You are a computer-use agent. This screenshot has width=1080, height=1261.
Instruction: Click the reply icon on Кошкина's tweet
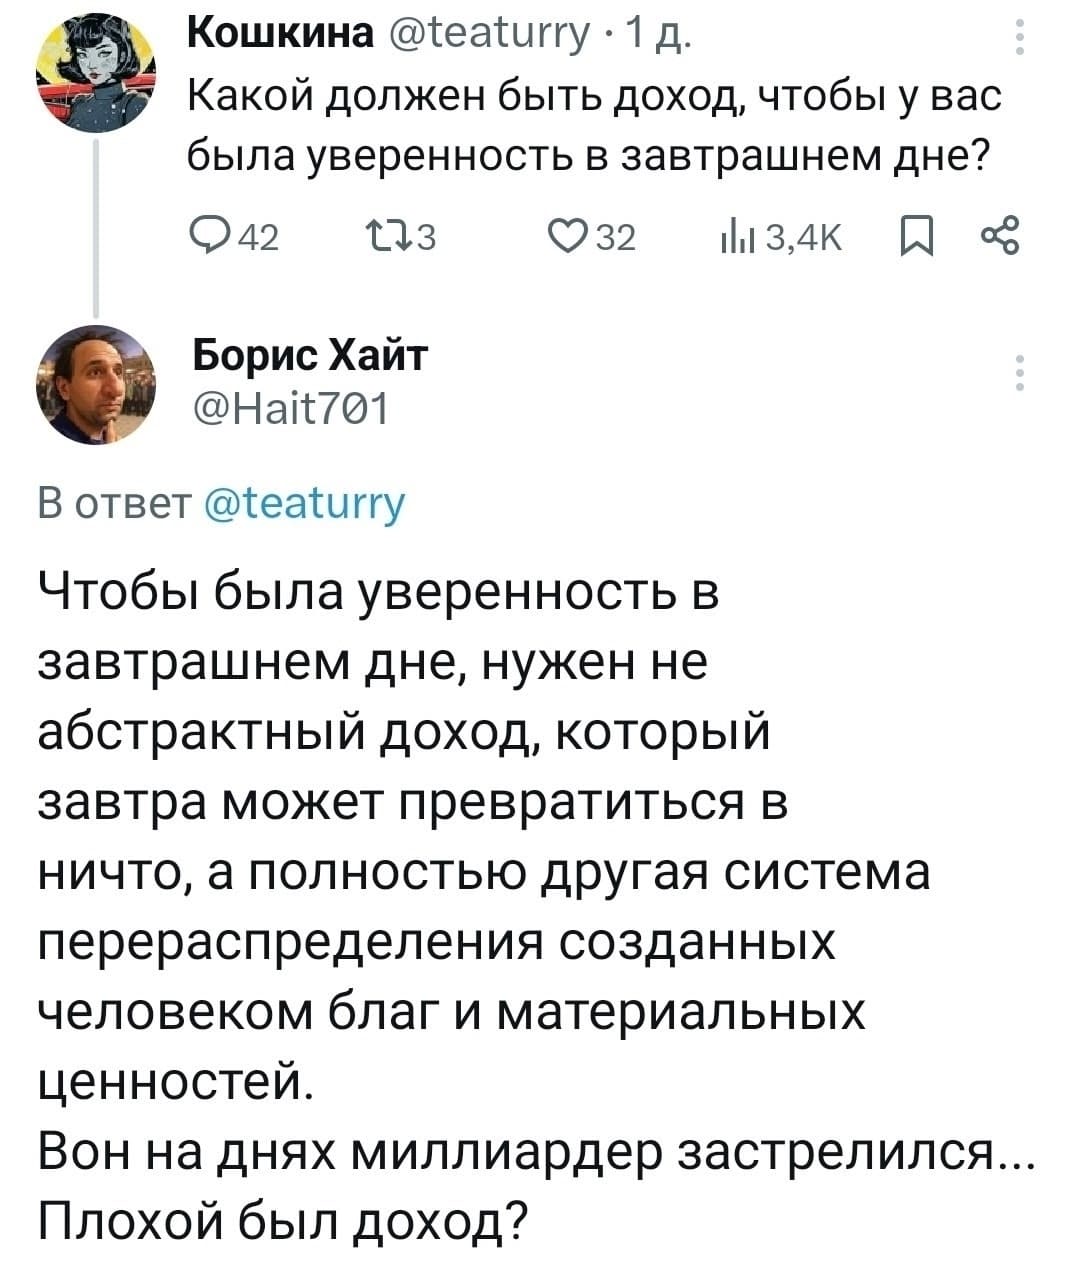[x=209, y=236]
